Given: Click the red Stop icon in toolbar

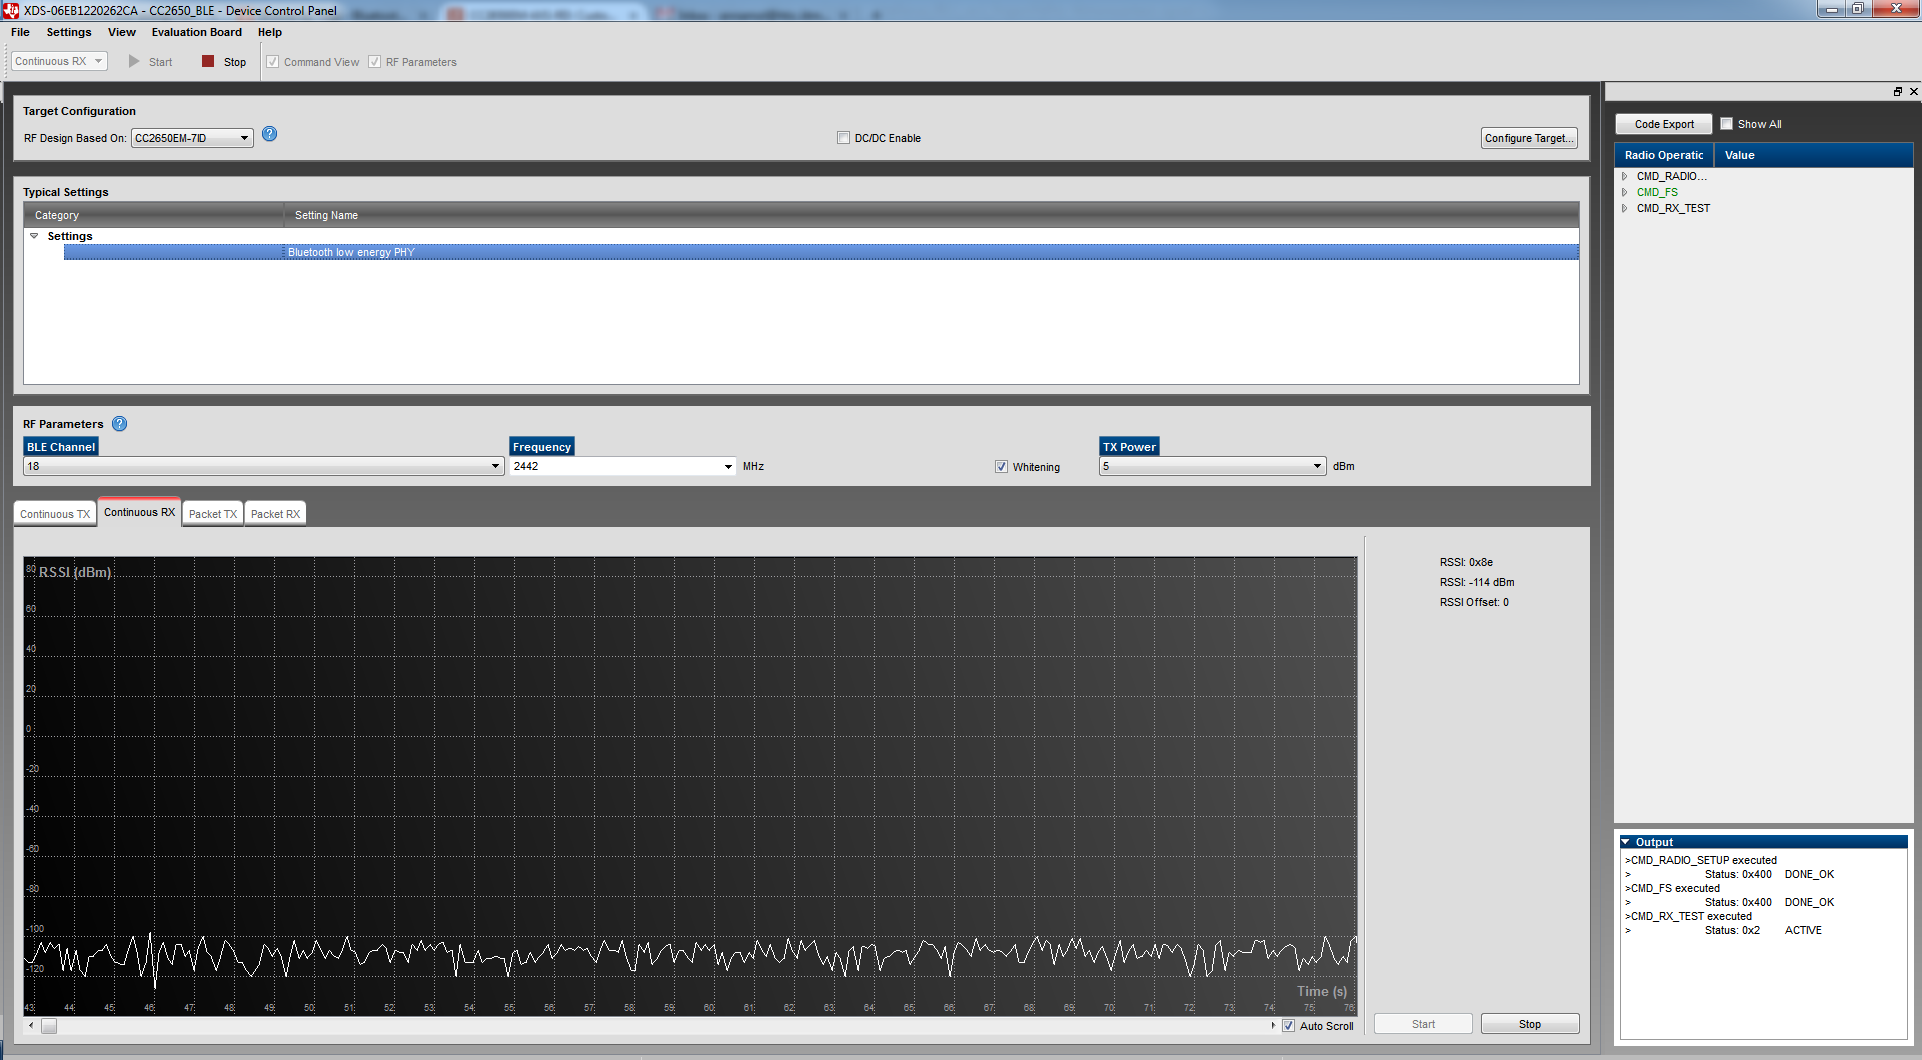Looking at the screenshot, I should [208, 62].
